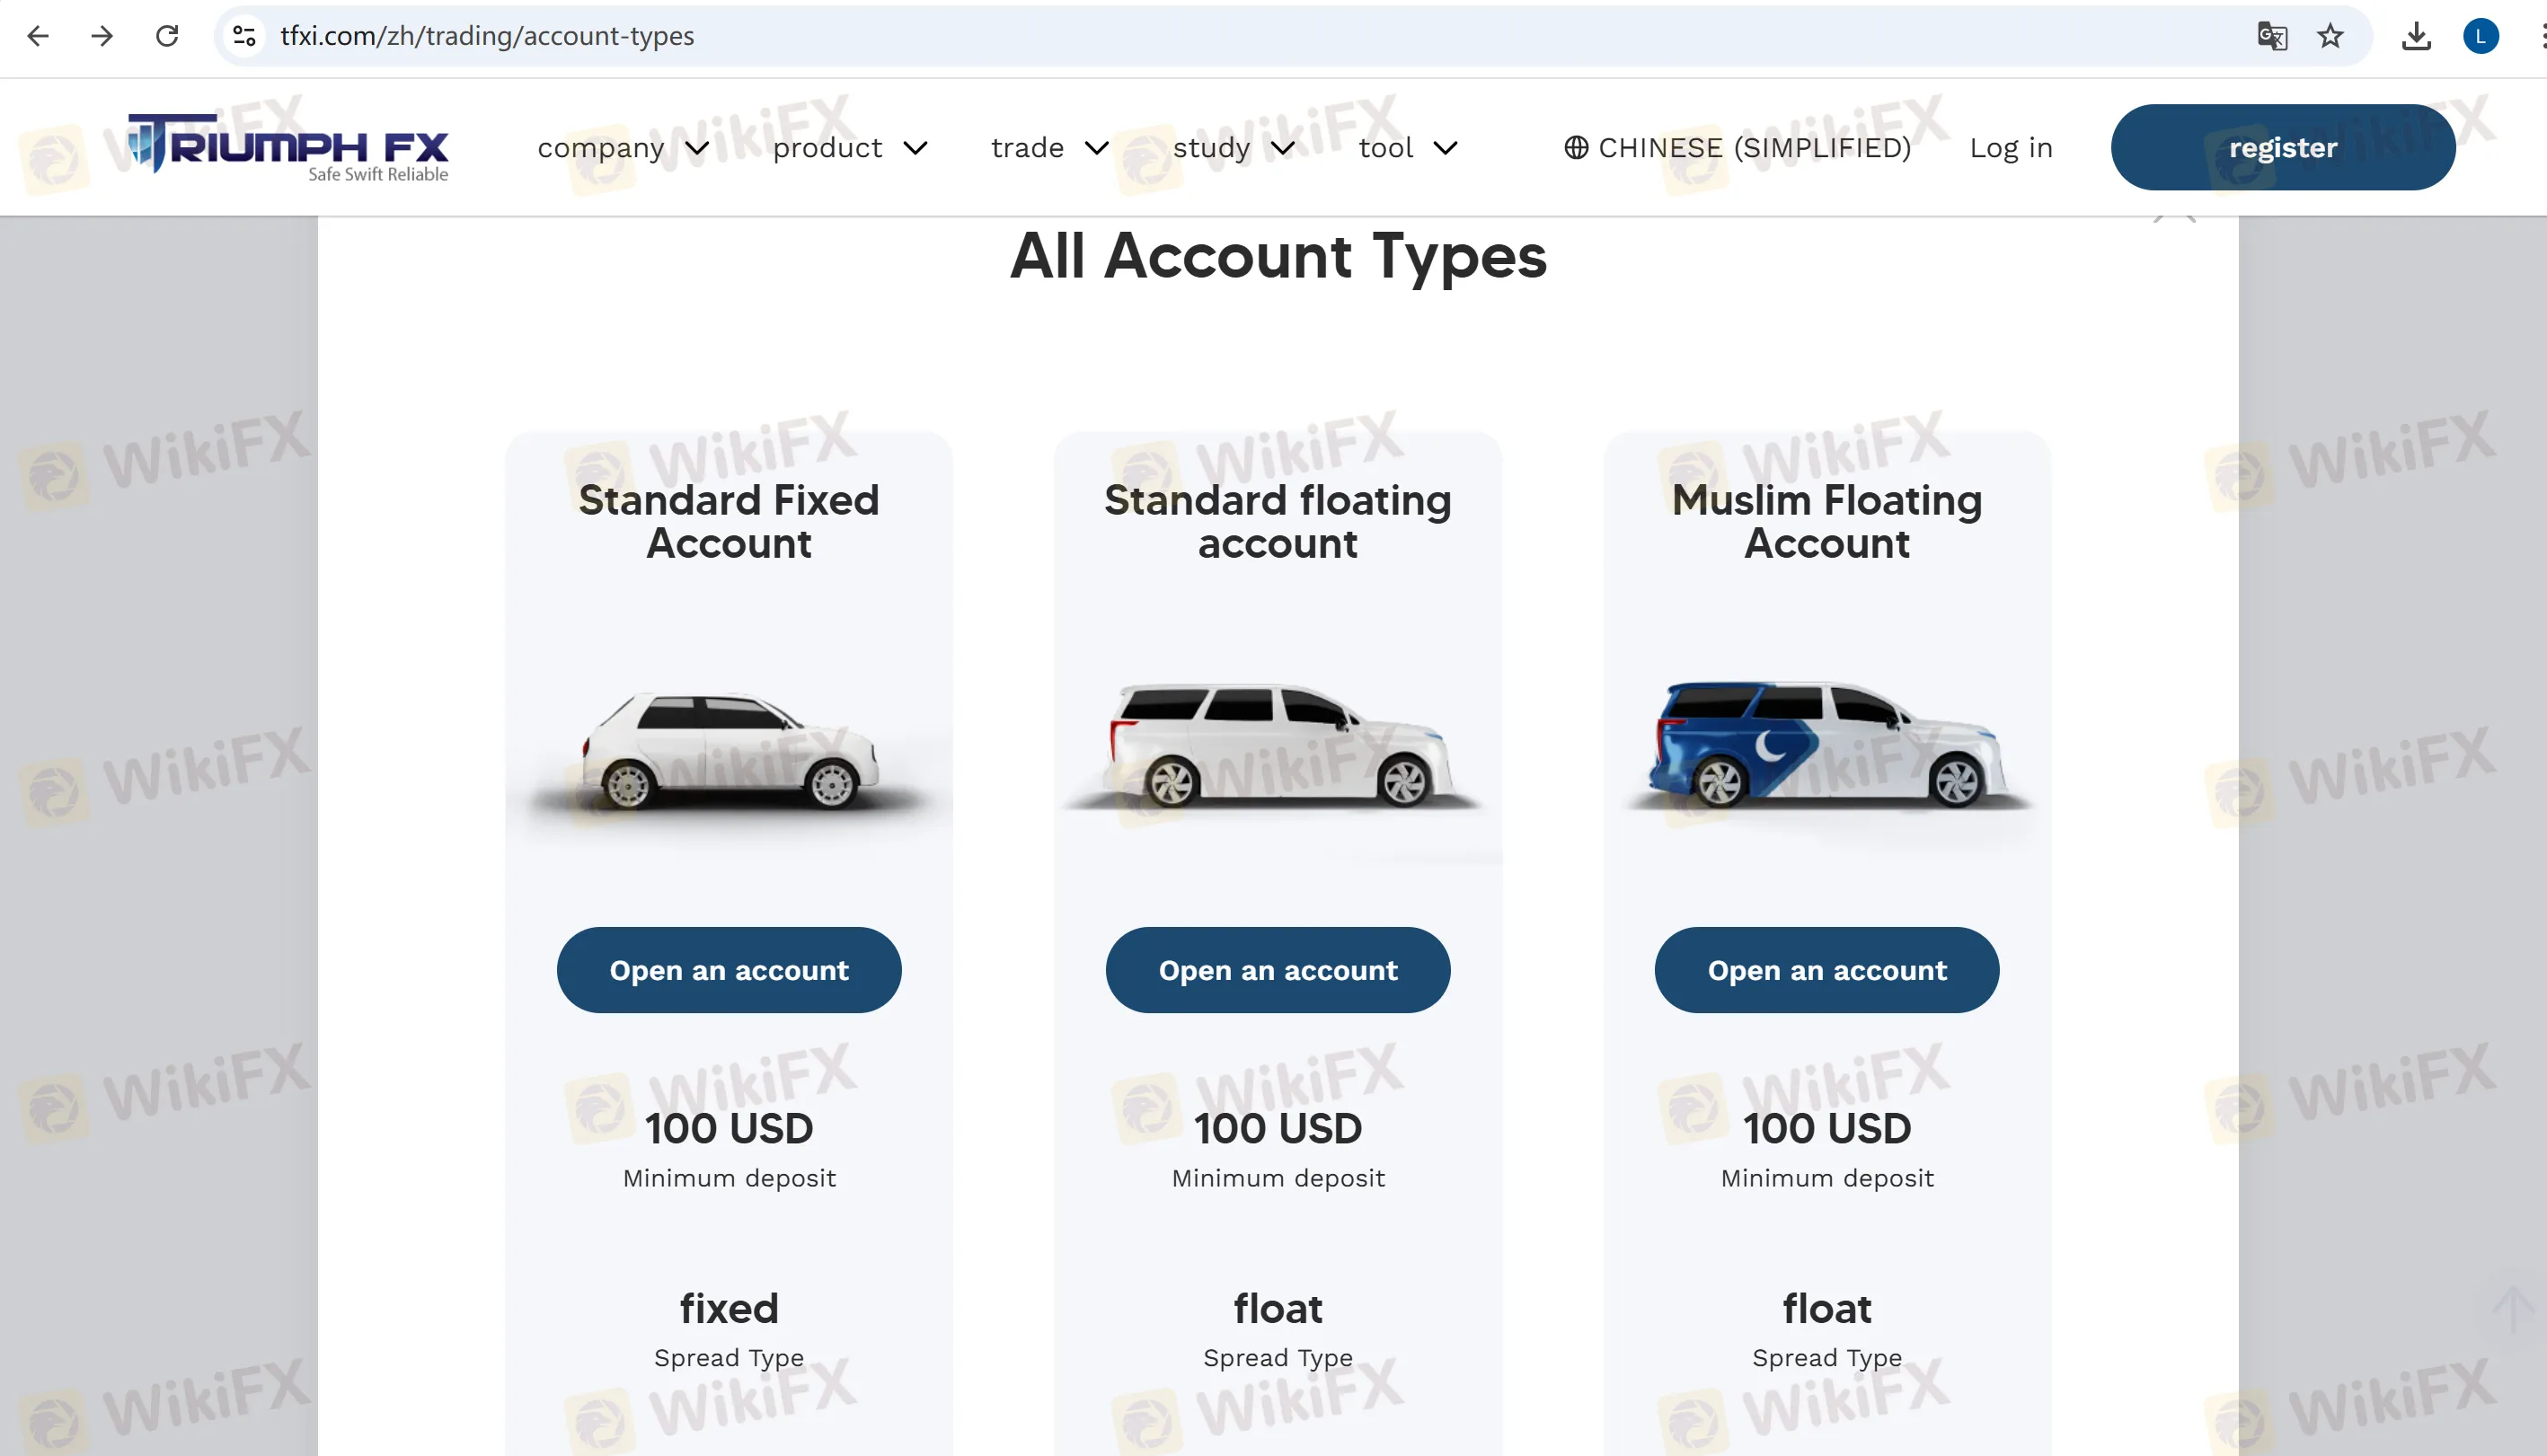Image resolution: width=2547 pixels, height=1456 pixels.
Task: Open an account for Standard Fixed Account
Action: (x=729, y=970)
